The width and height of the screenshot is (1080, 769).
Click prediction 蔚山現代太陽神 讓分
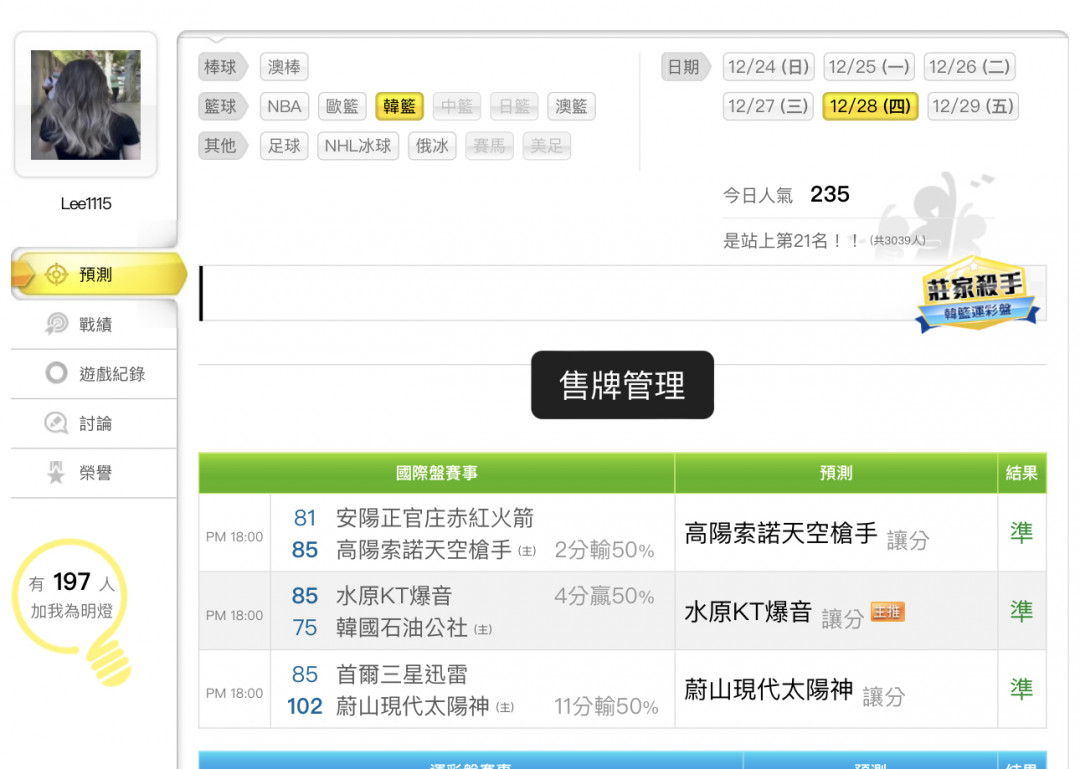point(794,690)
